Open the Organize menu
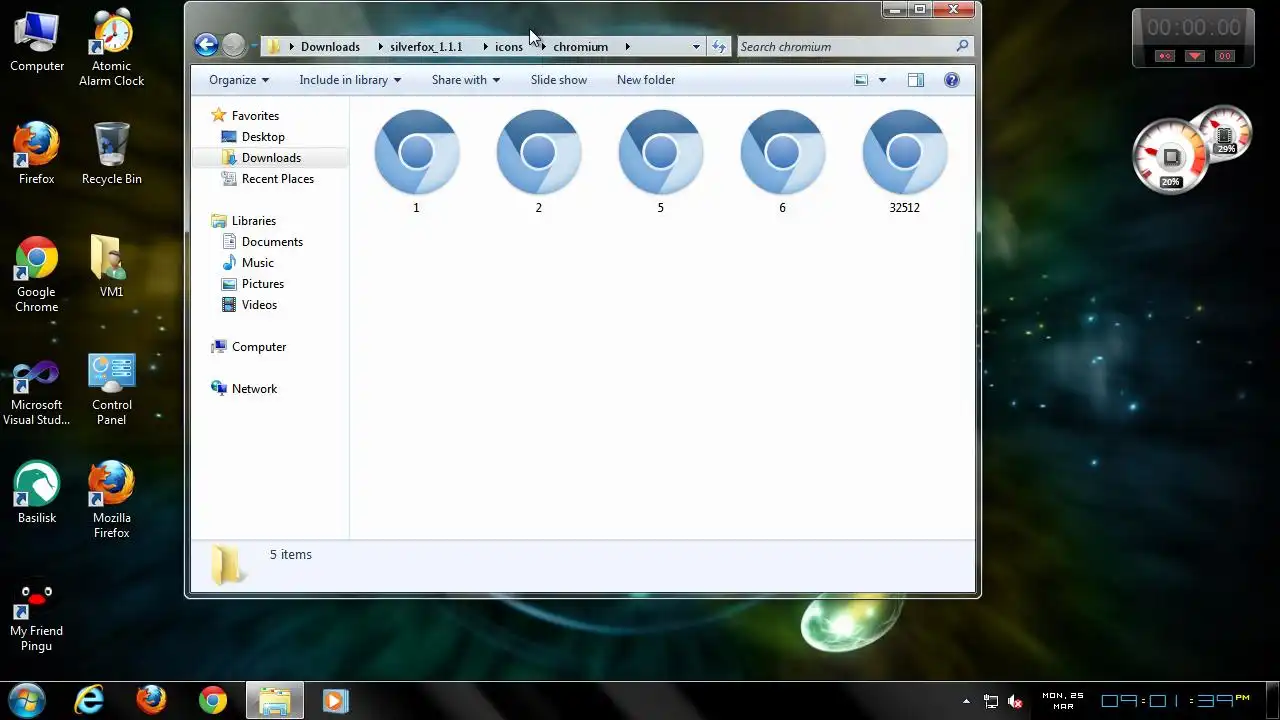Viewport: 1280px width, 720px height. pos(239,80)
